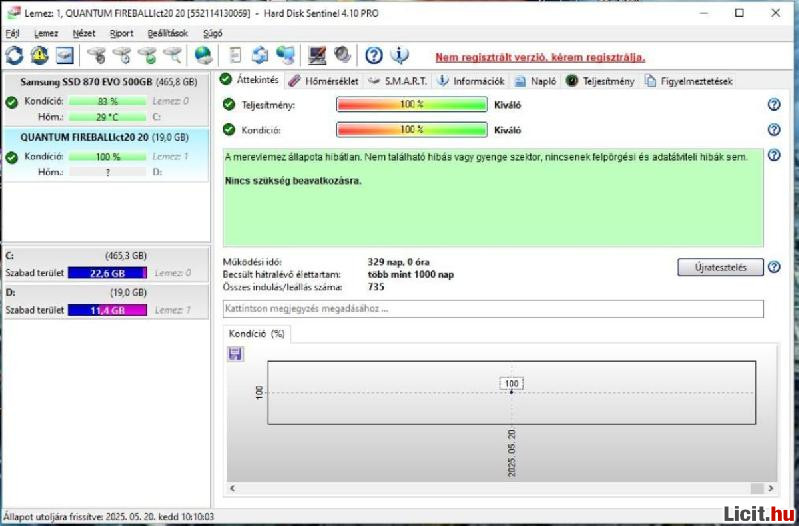Click the blue arrows page-refresh toolbar icon

click(x=260, y=55)
